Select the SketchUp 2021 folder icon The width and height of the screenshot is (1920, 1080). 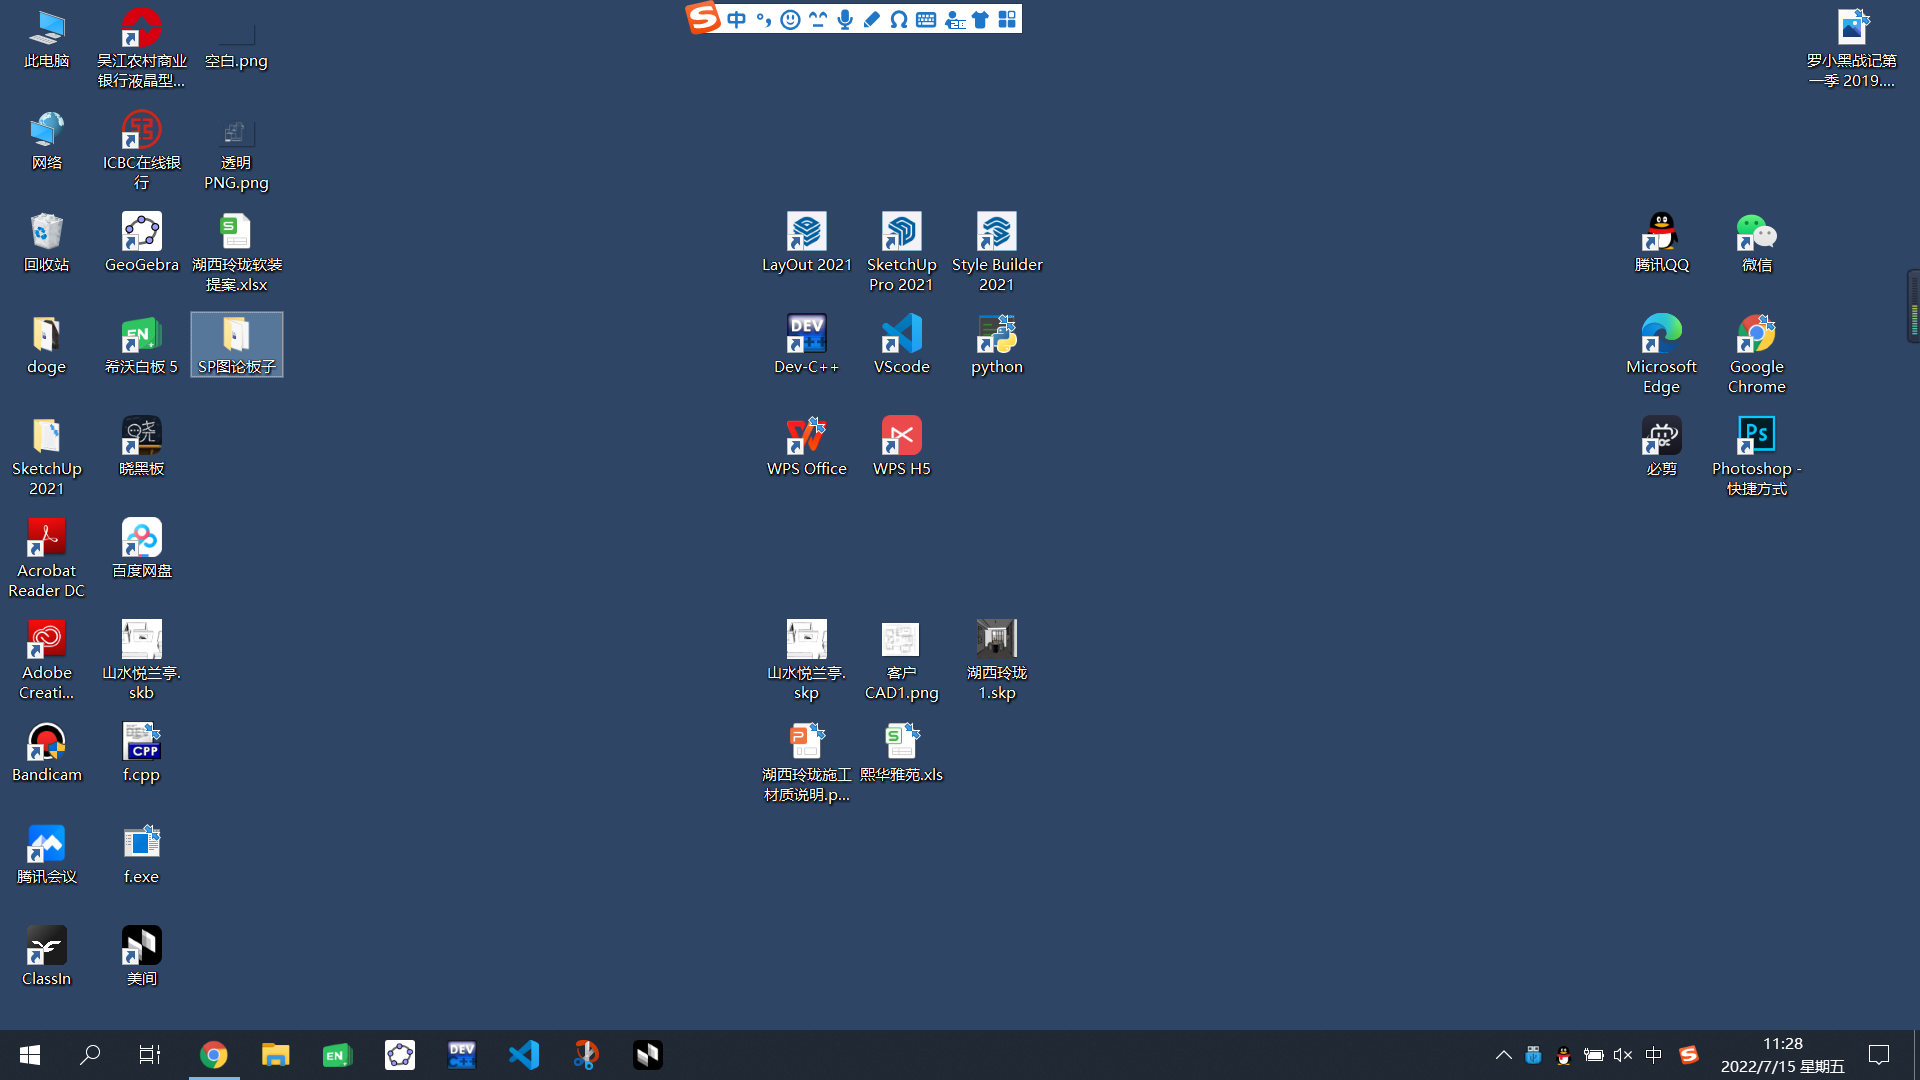click(46, 458)
